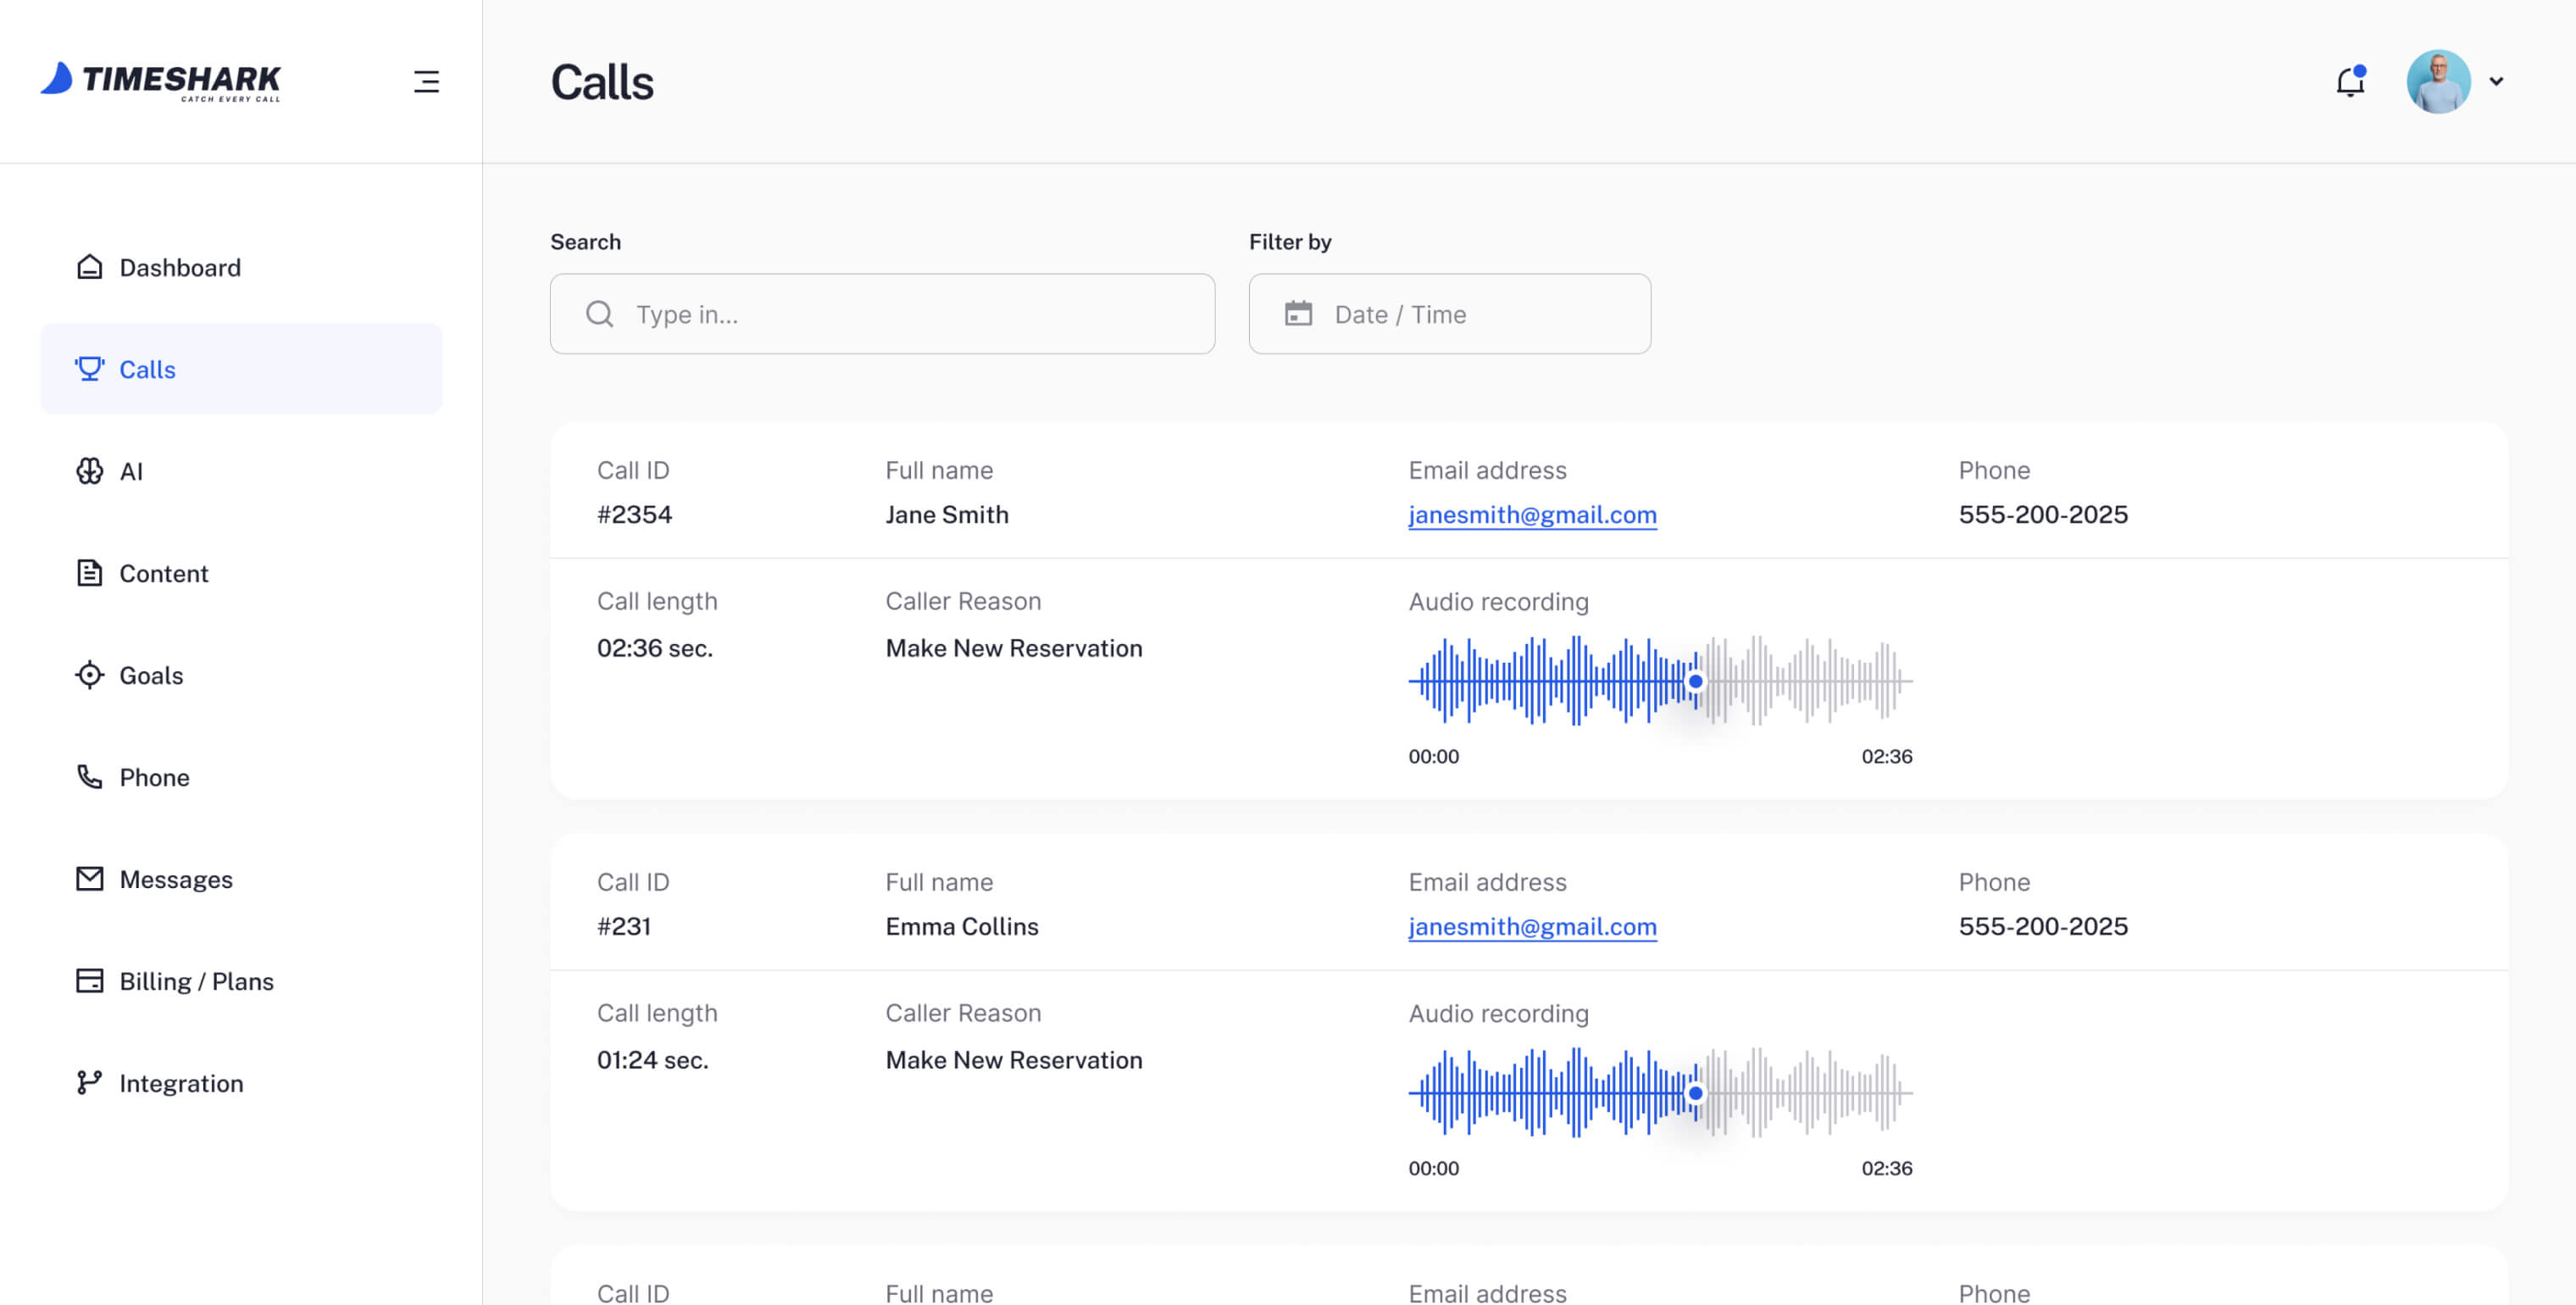The image size is (2576, 1305).
Task: Click the Messages envelope icon
Action: tap(90, 879)
